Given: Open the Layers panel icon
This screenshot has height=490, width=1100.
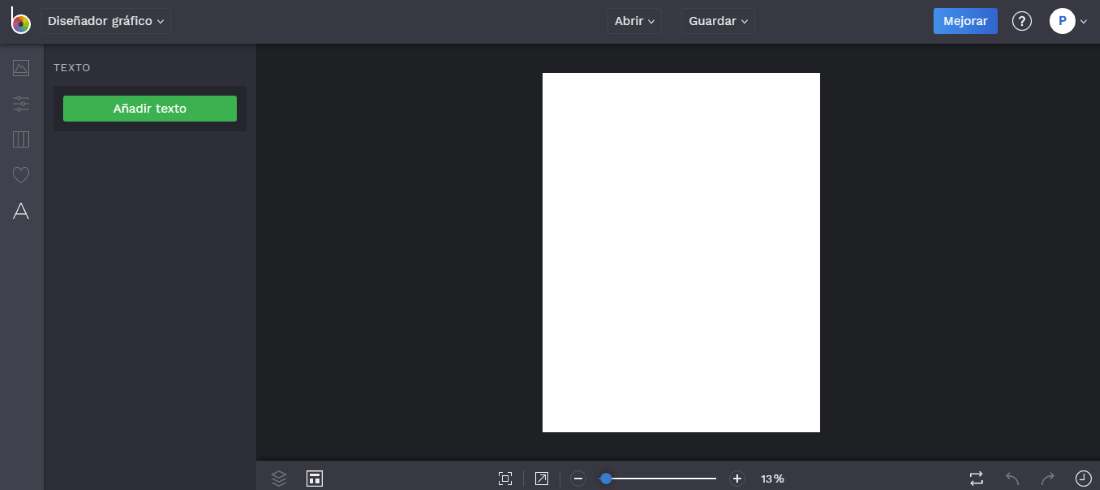Looking at the screenshot, I should [279, 478].
